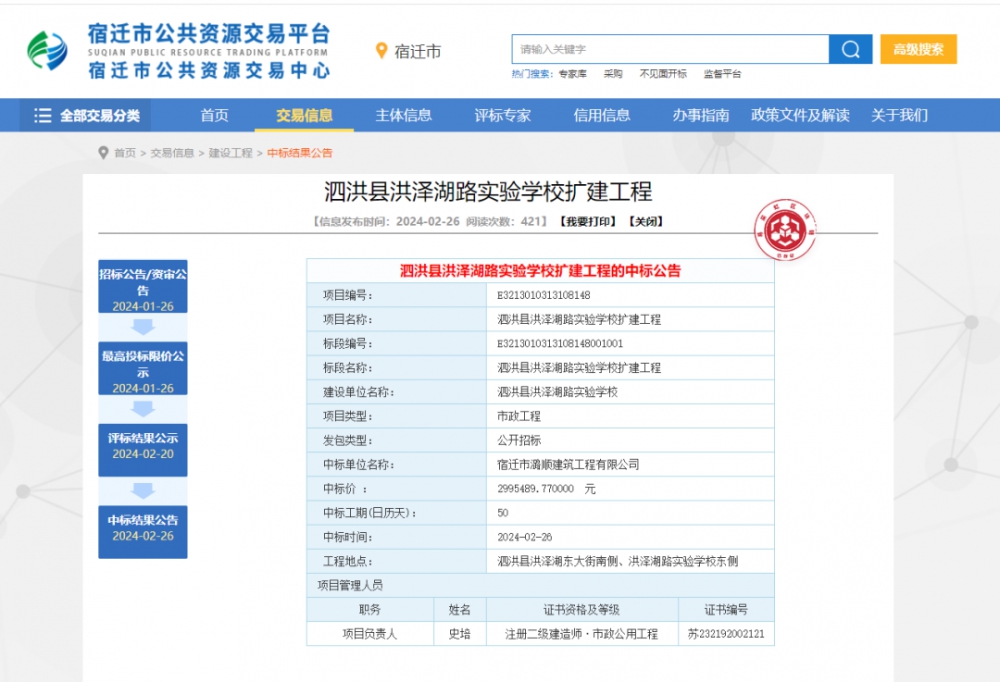Open the 招标公告/资审公告 2024-01-26 step
This screenshot has width=1000, height=682.
[x=143, y=286]
